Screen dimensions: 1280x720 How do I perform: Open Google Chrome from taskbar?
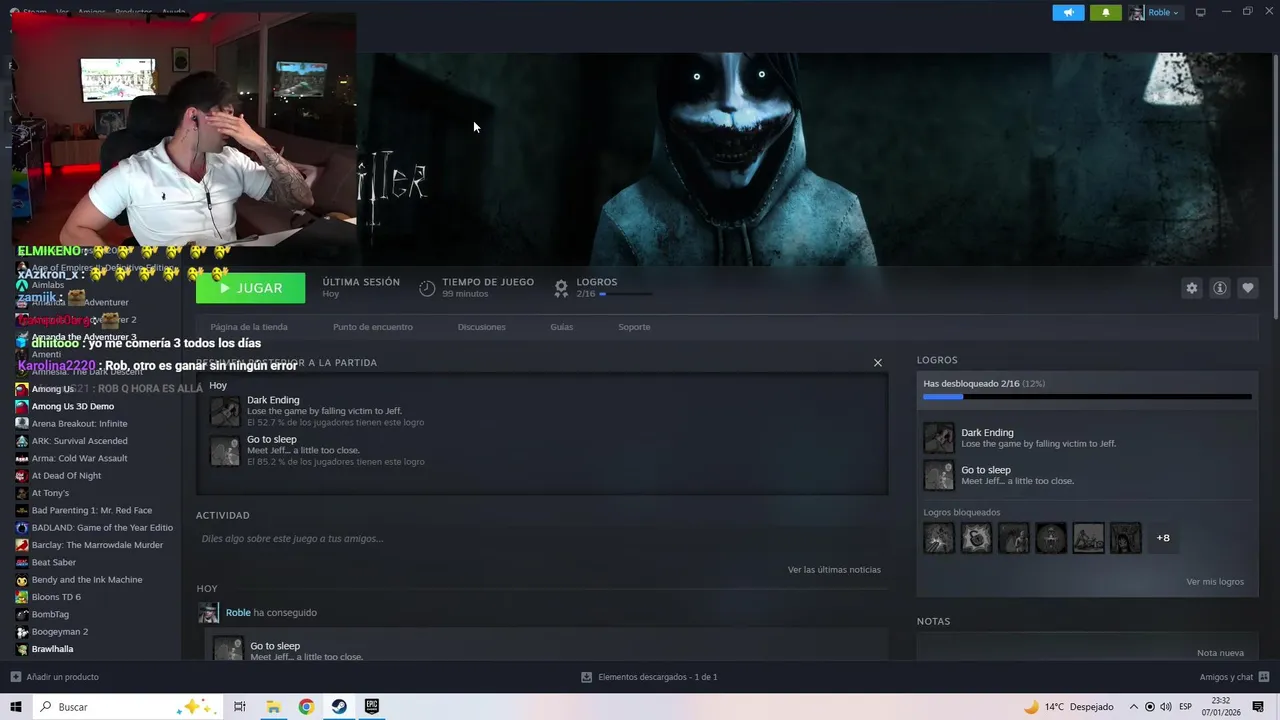[306, 707]
